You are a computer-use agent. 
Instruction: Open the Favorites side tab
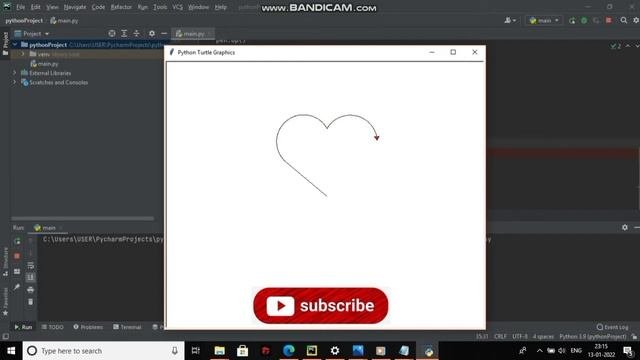5,301
